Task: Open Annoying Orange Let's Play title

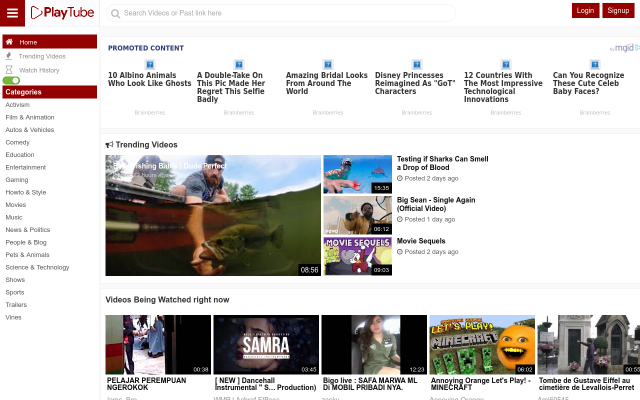Action: click(481, 384)
